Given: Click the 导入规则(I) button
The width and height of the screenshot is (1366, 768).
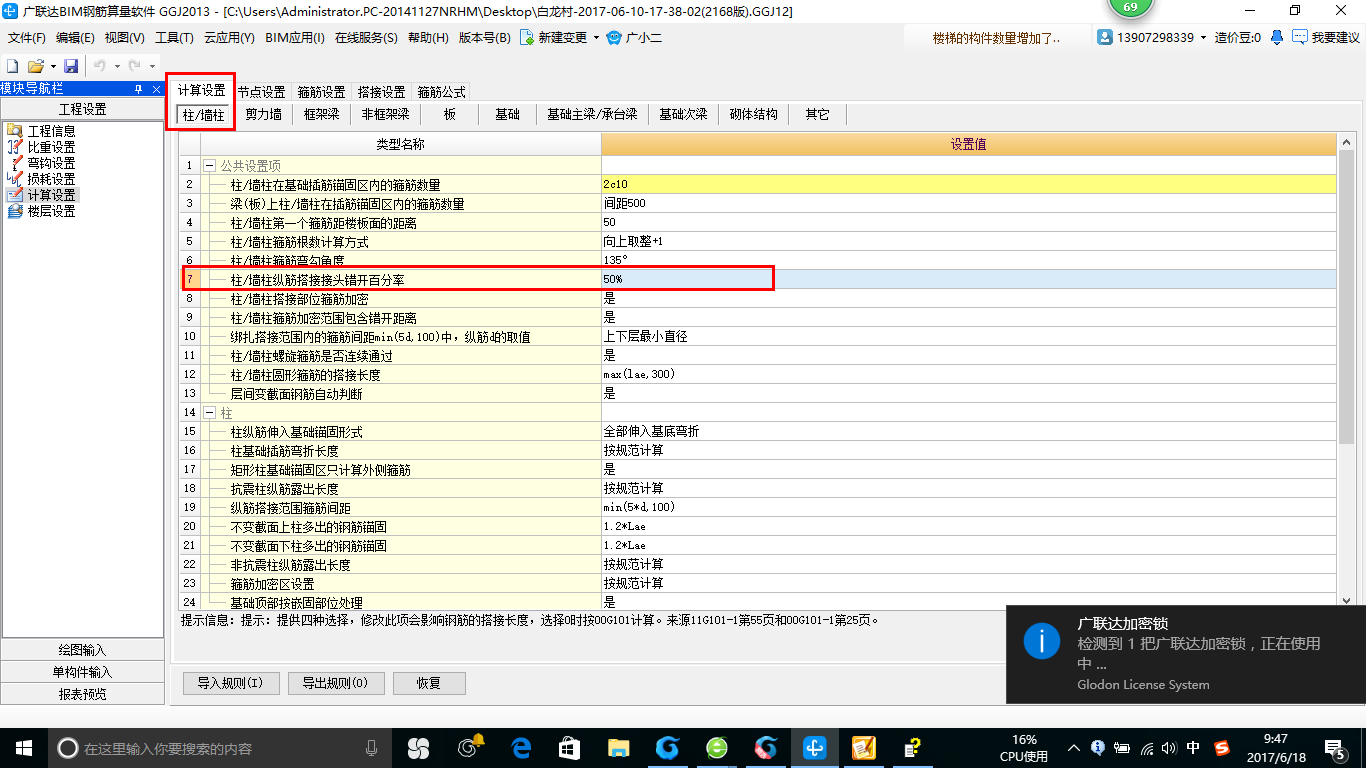Looking at the screenshot, I should [230, 683].
